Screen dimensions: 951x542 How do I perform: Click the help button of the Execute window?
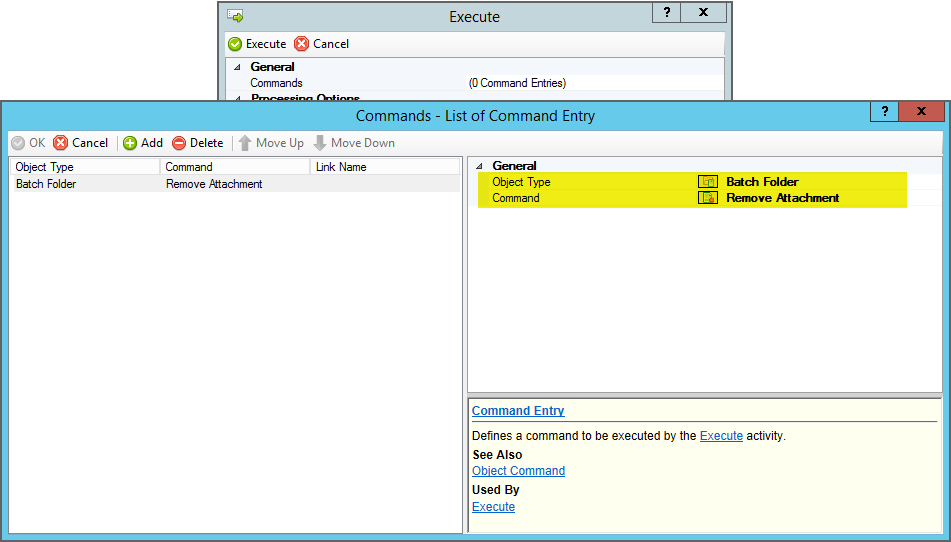pyautogui.click(x=667, y=12)
